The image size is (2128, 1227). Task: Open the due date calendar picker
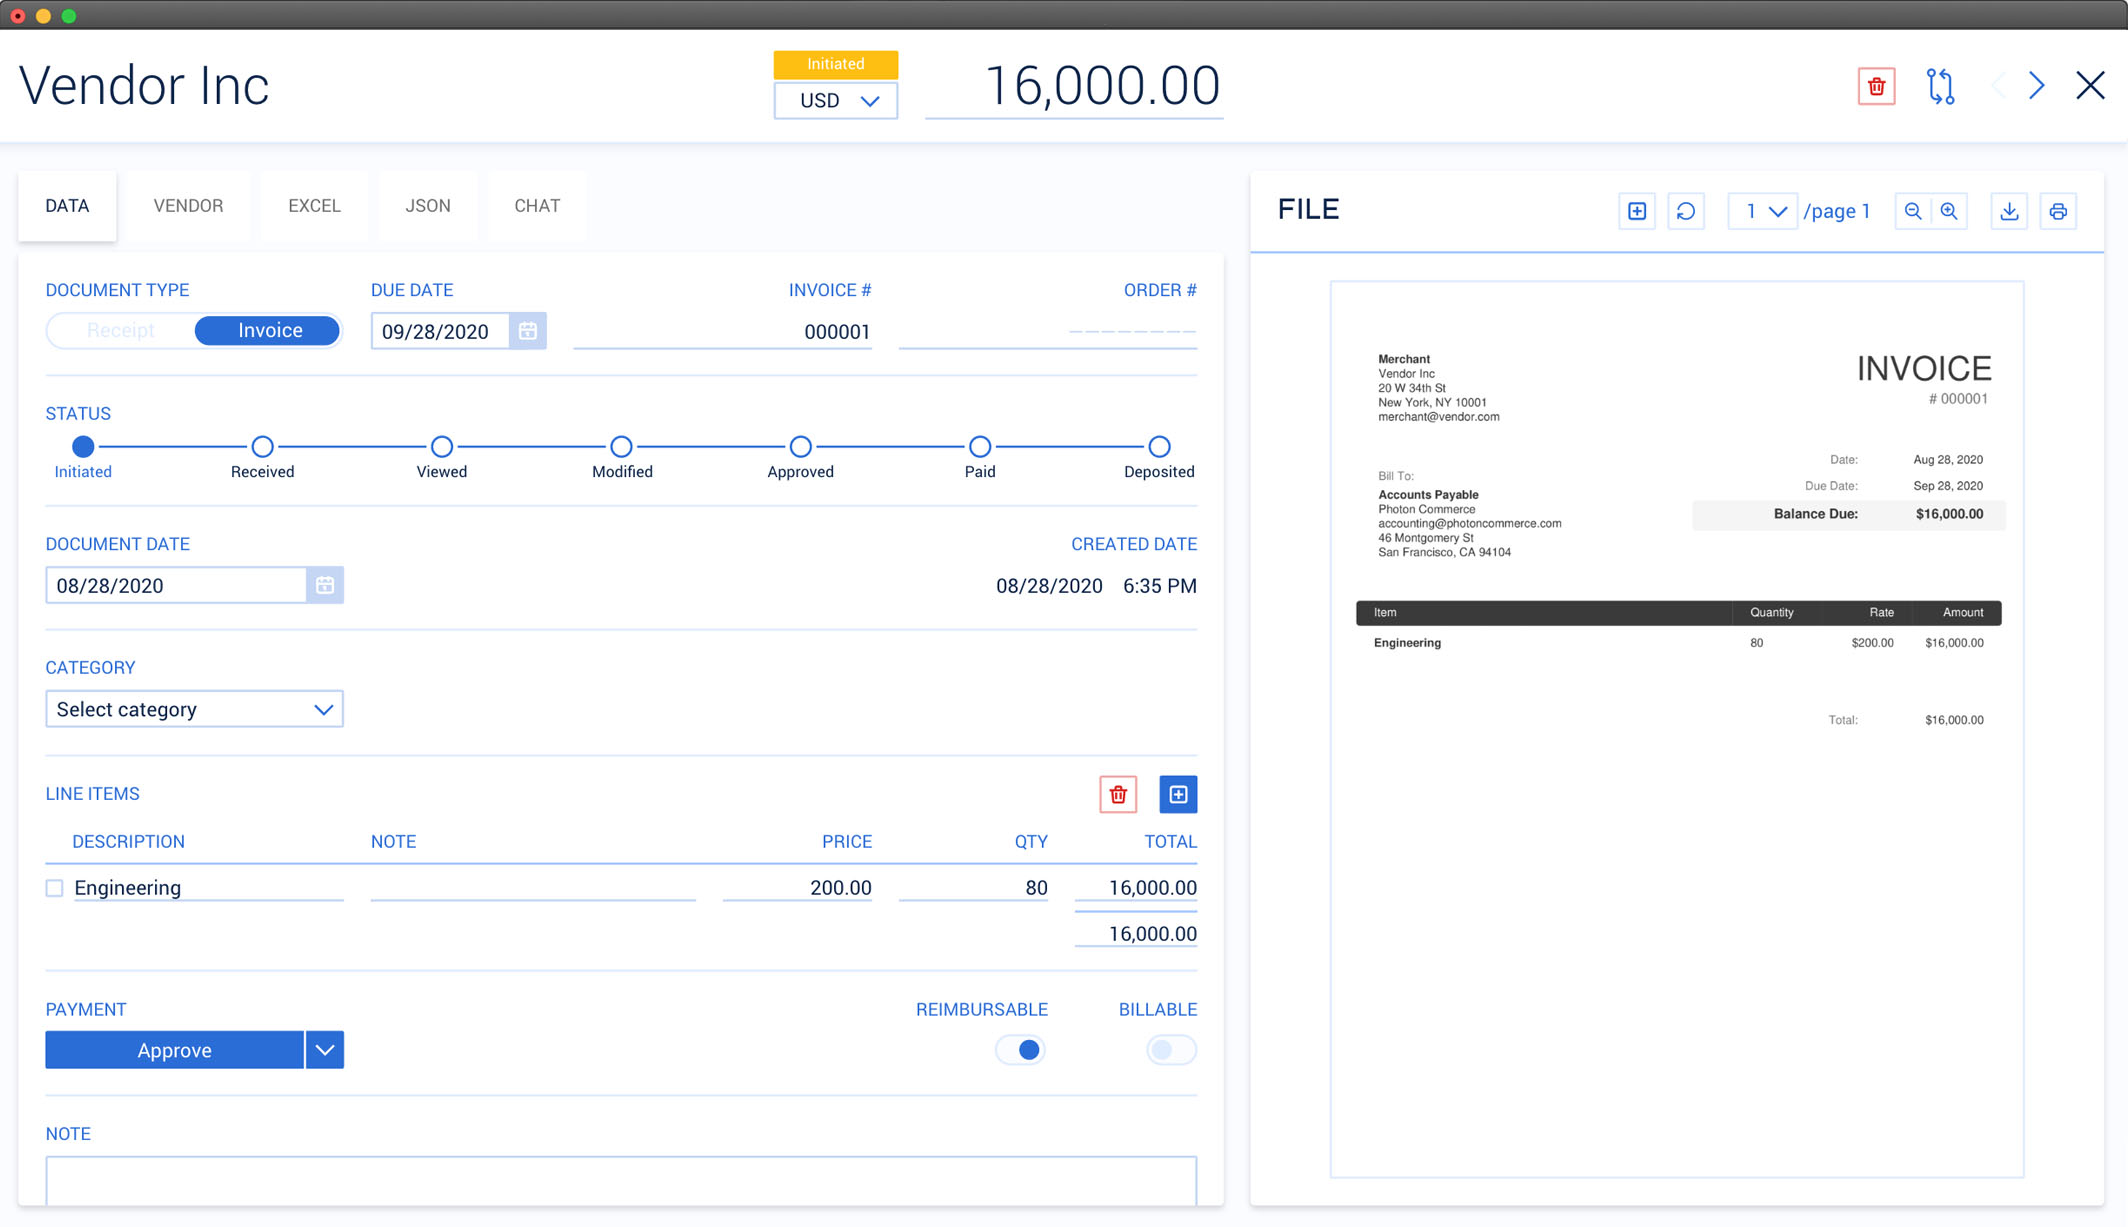tap(528, 331)
